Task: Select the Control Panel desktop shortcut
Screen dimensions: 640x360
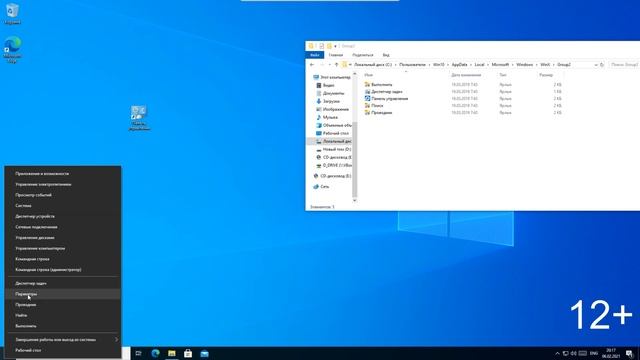Action: tap(139, 118)
